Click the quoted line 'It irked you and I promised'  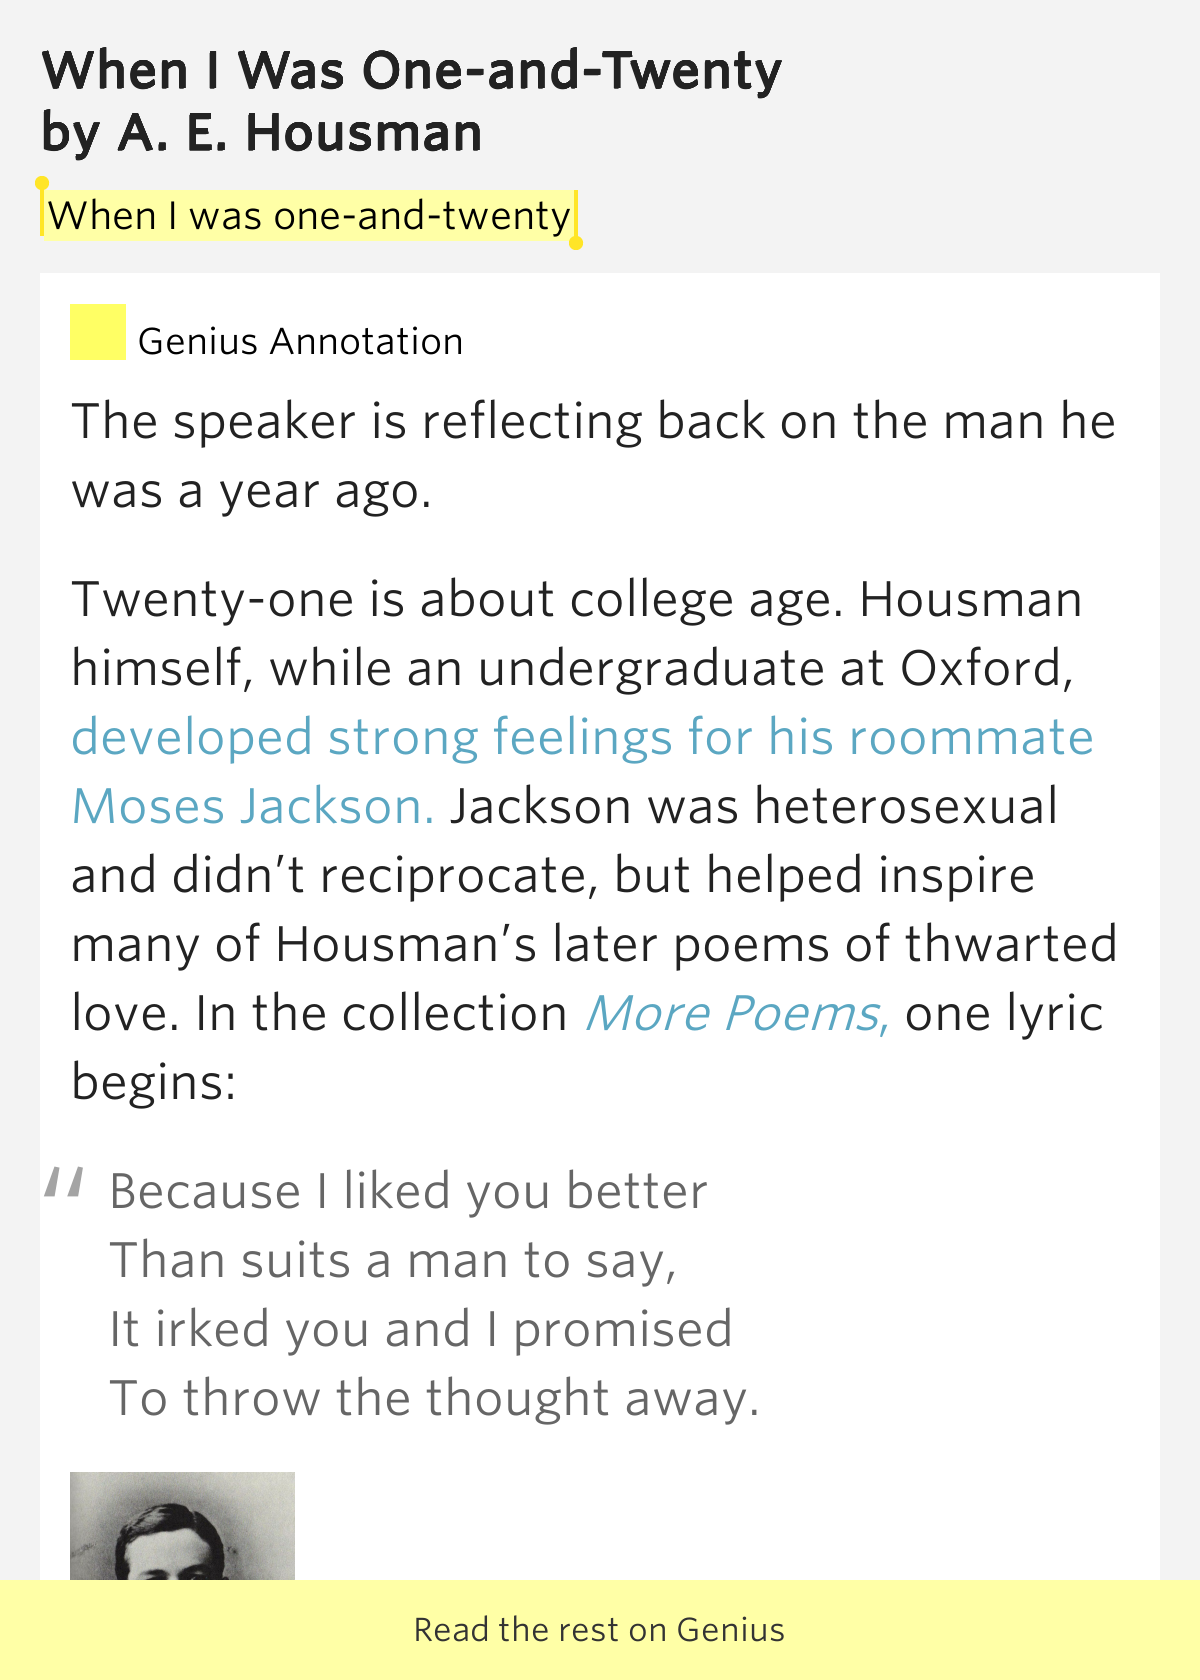tap(421, 1329)
